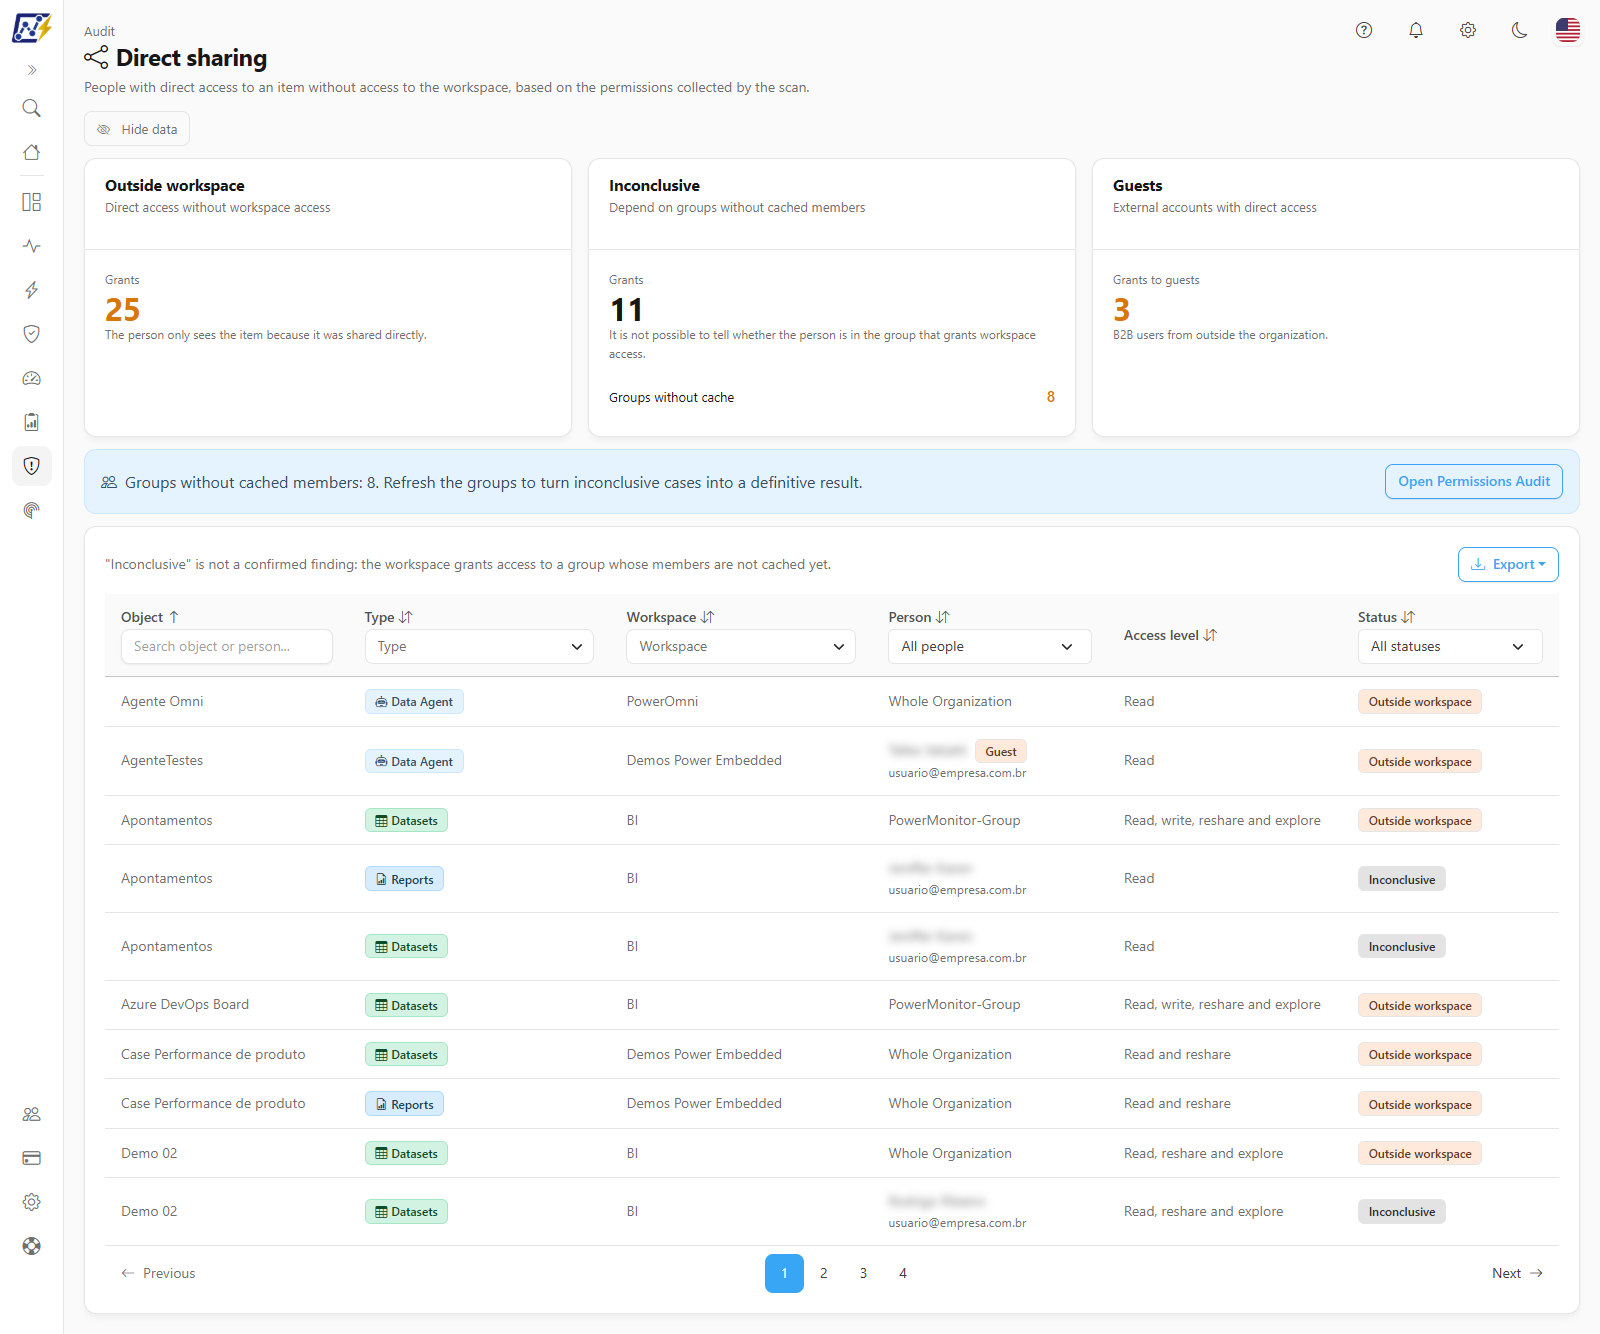Sort by the Object column header
1600x1334 pixels.
tap(150, 617)
